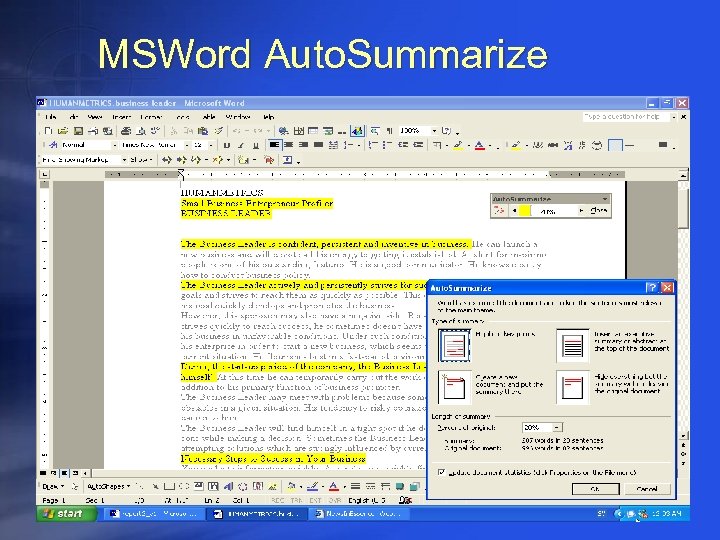
Task: Toggle the TRK track changes status indicator
Action: point(297,500)
